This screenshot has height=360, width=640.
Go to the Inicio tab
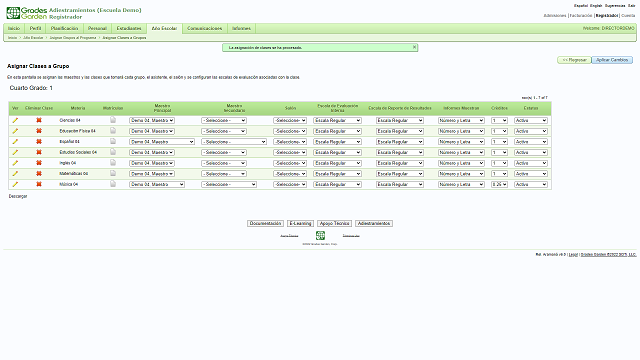[x=14, y=29]
